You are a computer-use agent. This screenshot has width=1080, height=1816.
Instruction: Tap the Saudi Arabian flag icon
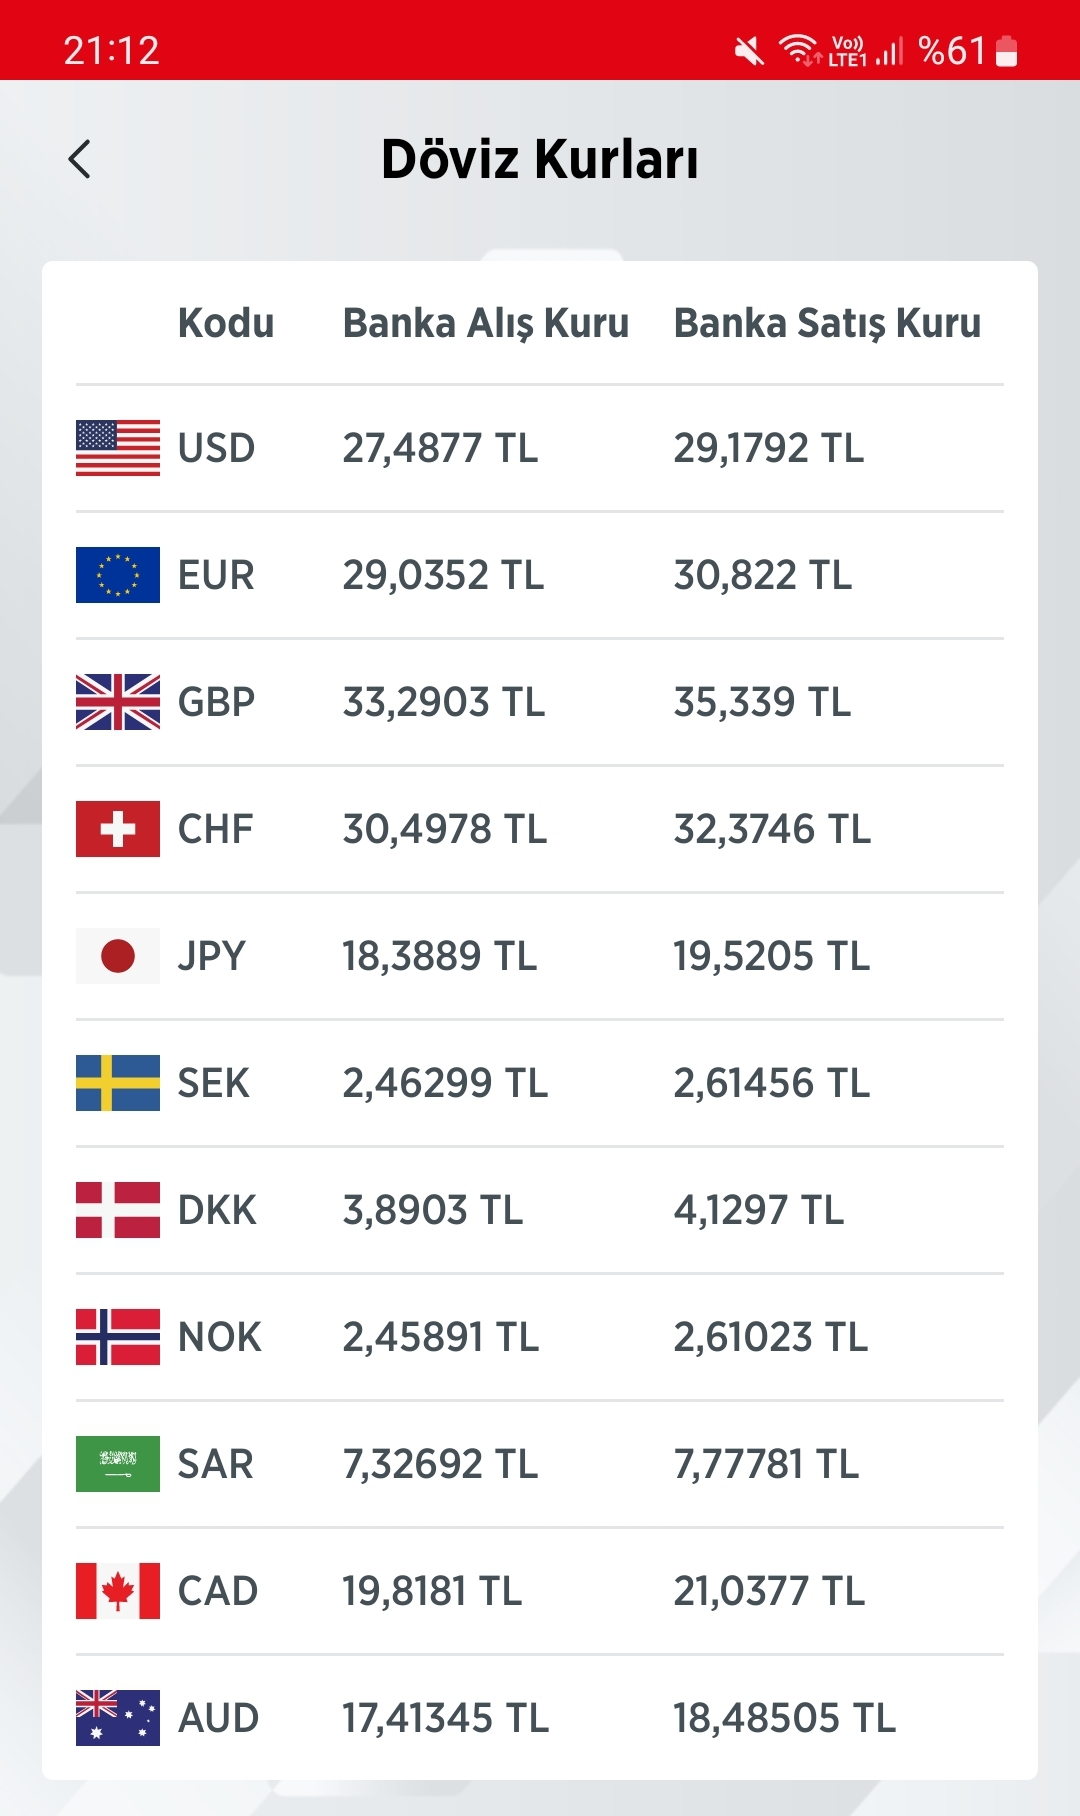click(x=118, y=1464)
